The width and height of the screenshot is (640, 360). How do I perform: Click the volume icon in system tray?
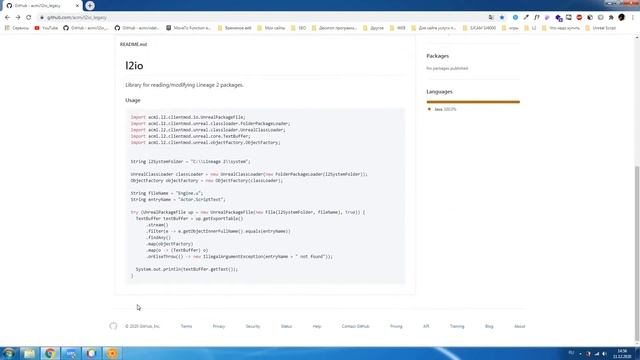point(604,354)
